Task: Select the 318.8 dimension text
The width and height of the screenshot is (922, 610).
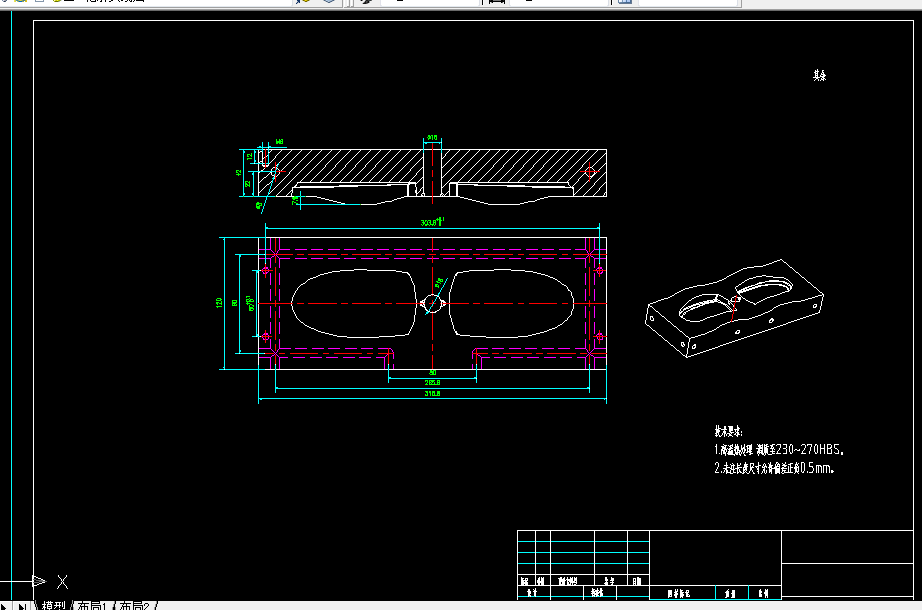Action: (x=432, y=394)
